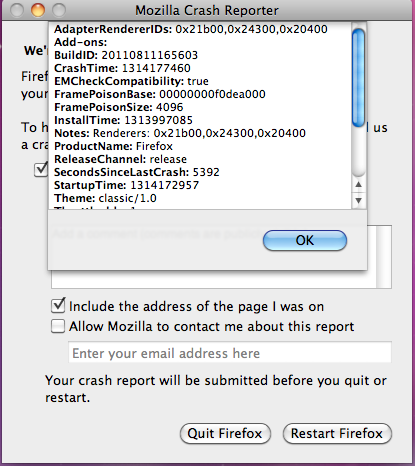Screen dimensions: 415x466
Task: Click the comment box's vertical scrollbar
Action: pos(384,257)
